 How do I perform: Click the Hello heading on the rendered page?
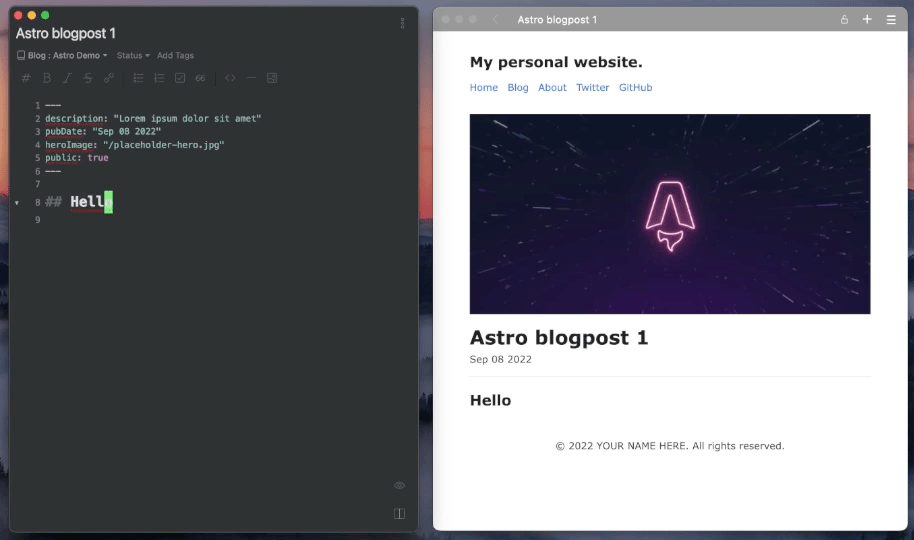(490, 401)
